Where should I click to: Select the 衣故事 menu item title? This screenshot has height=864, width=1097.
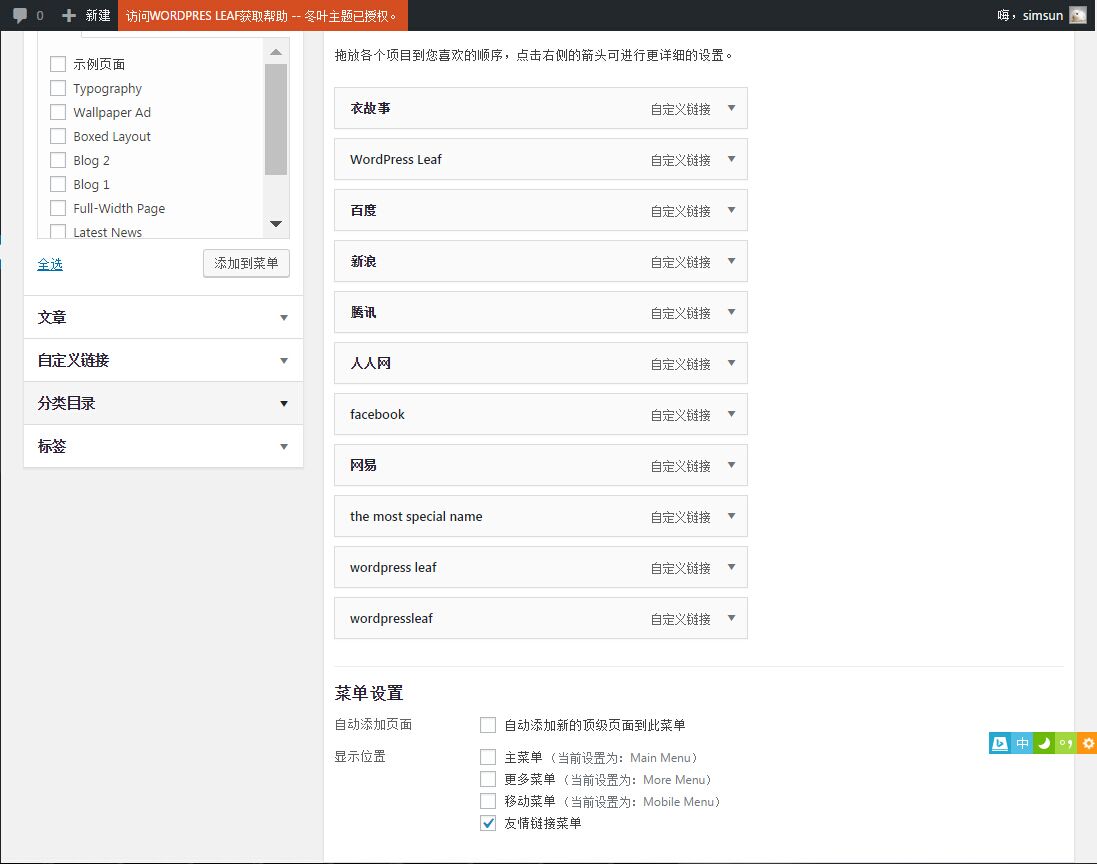tap(370, 108)
